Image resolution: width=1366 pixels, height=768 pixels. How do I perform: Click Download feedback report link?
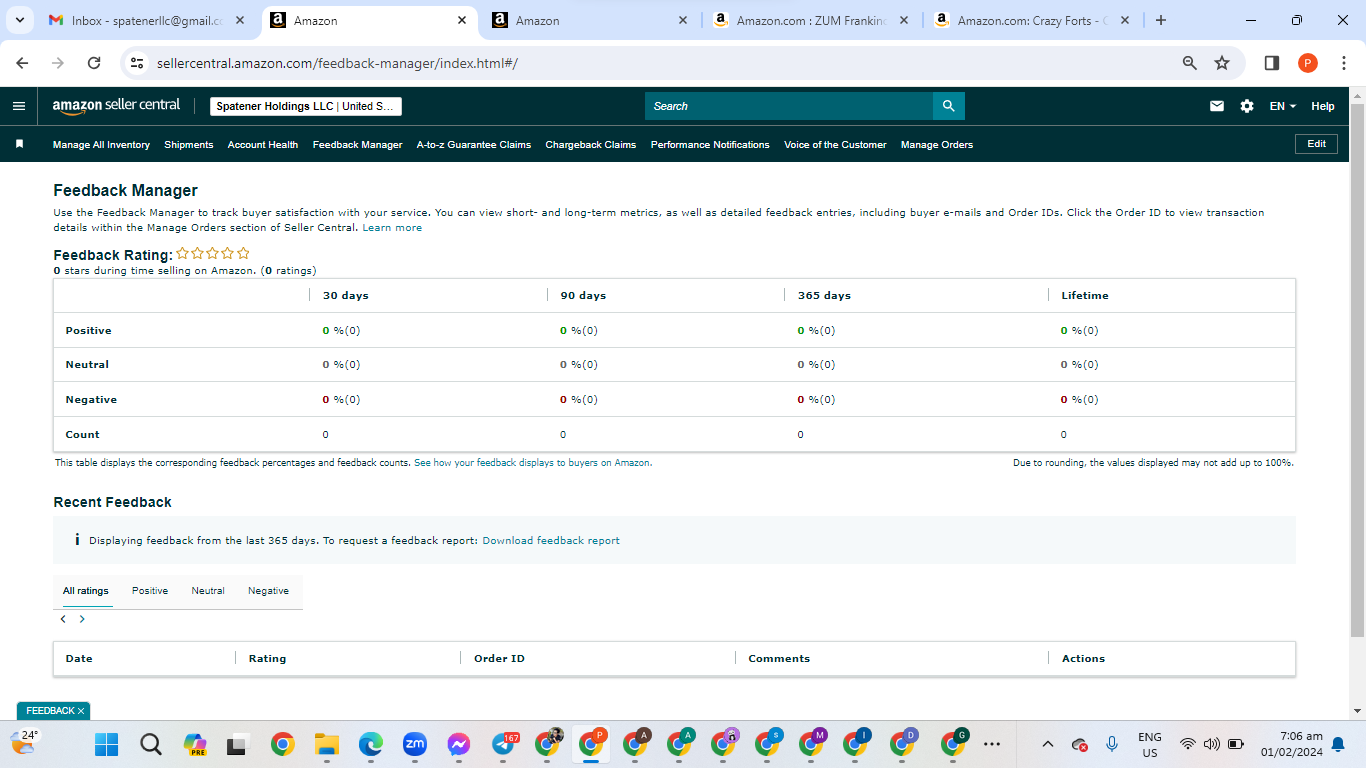551,541
